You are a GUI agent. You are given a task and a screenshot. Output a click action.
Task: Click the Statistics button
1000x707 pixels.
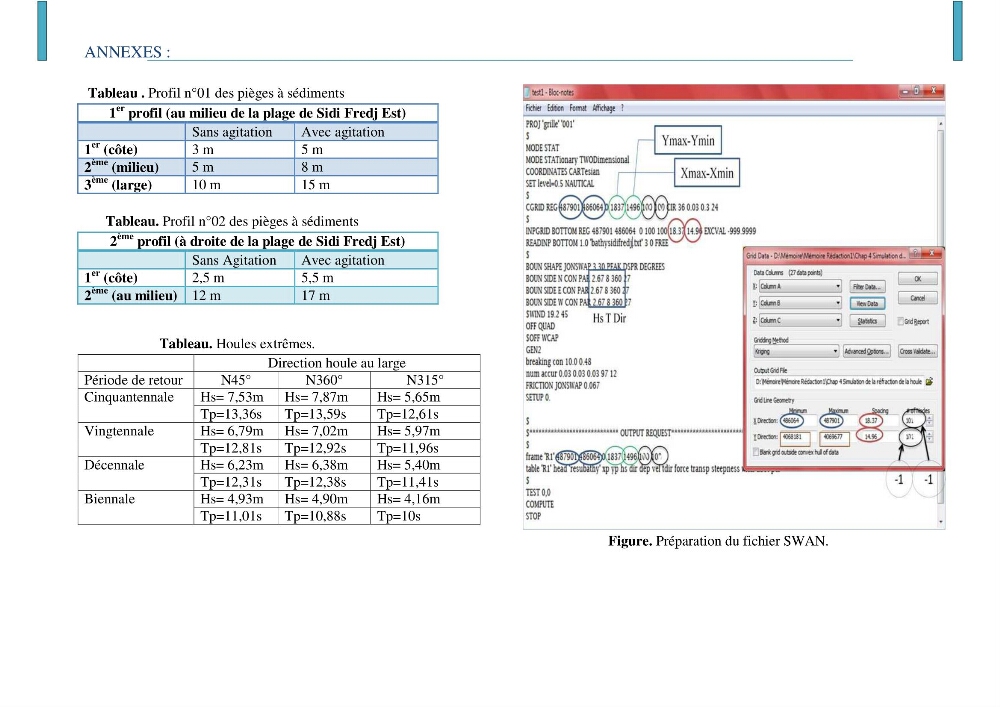point(867,321)
